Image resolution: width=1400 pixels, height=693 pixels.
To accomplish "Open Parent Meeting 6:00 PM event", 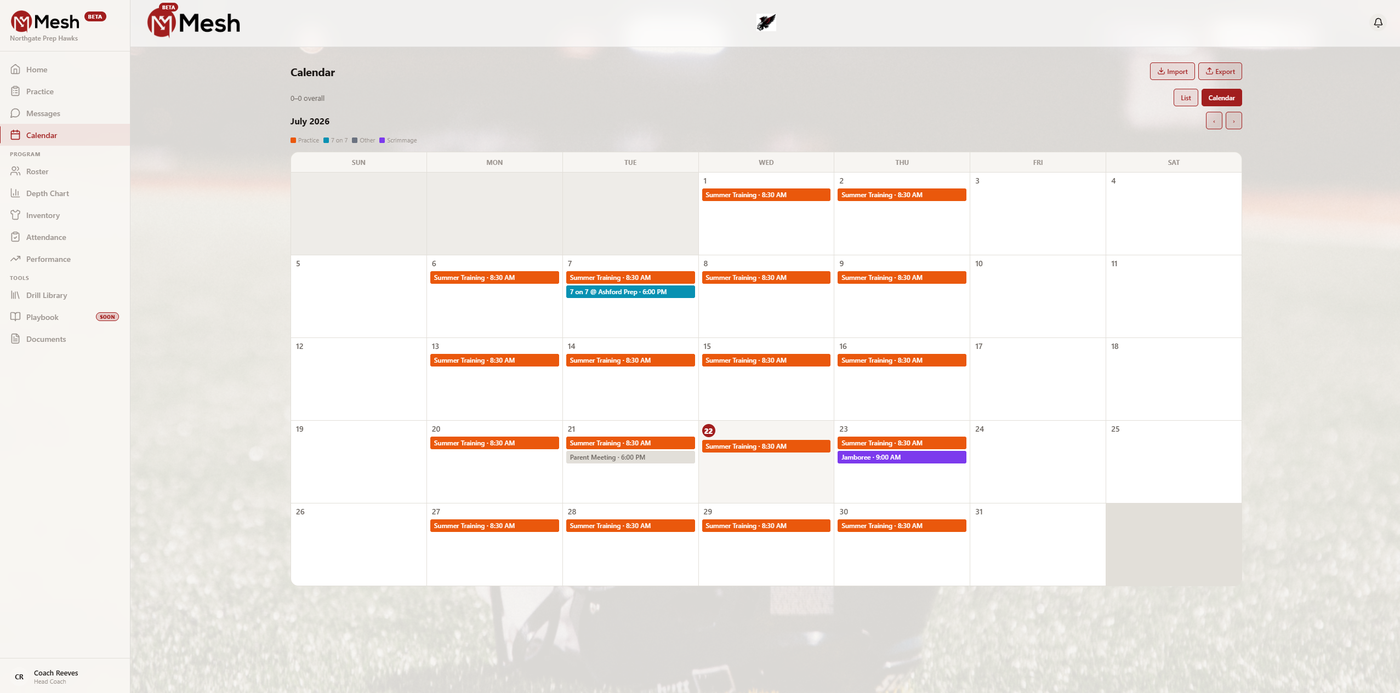I will click(x=630, y=457).
